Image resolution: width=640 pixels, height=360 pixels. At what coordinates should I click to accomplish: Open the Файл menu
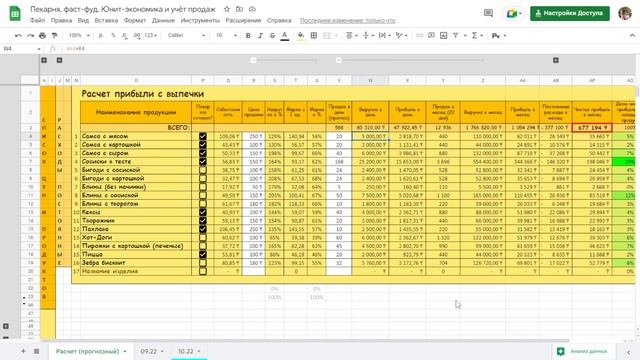(x=37, y=20)
